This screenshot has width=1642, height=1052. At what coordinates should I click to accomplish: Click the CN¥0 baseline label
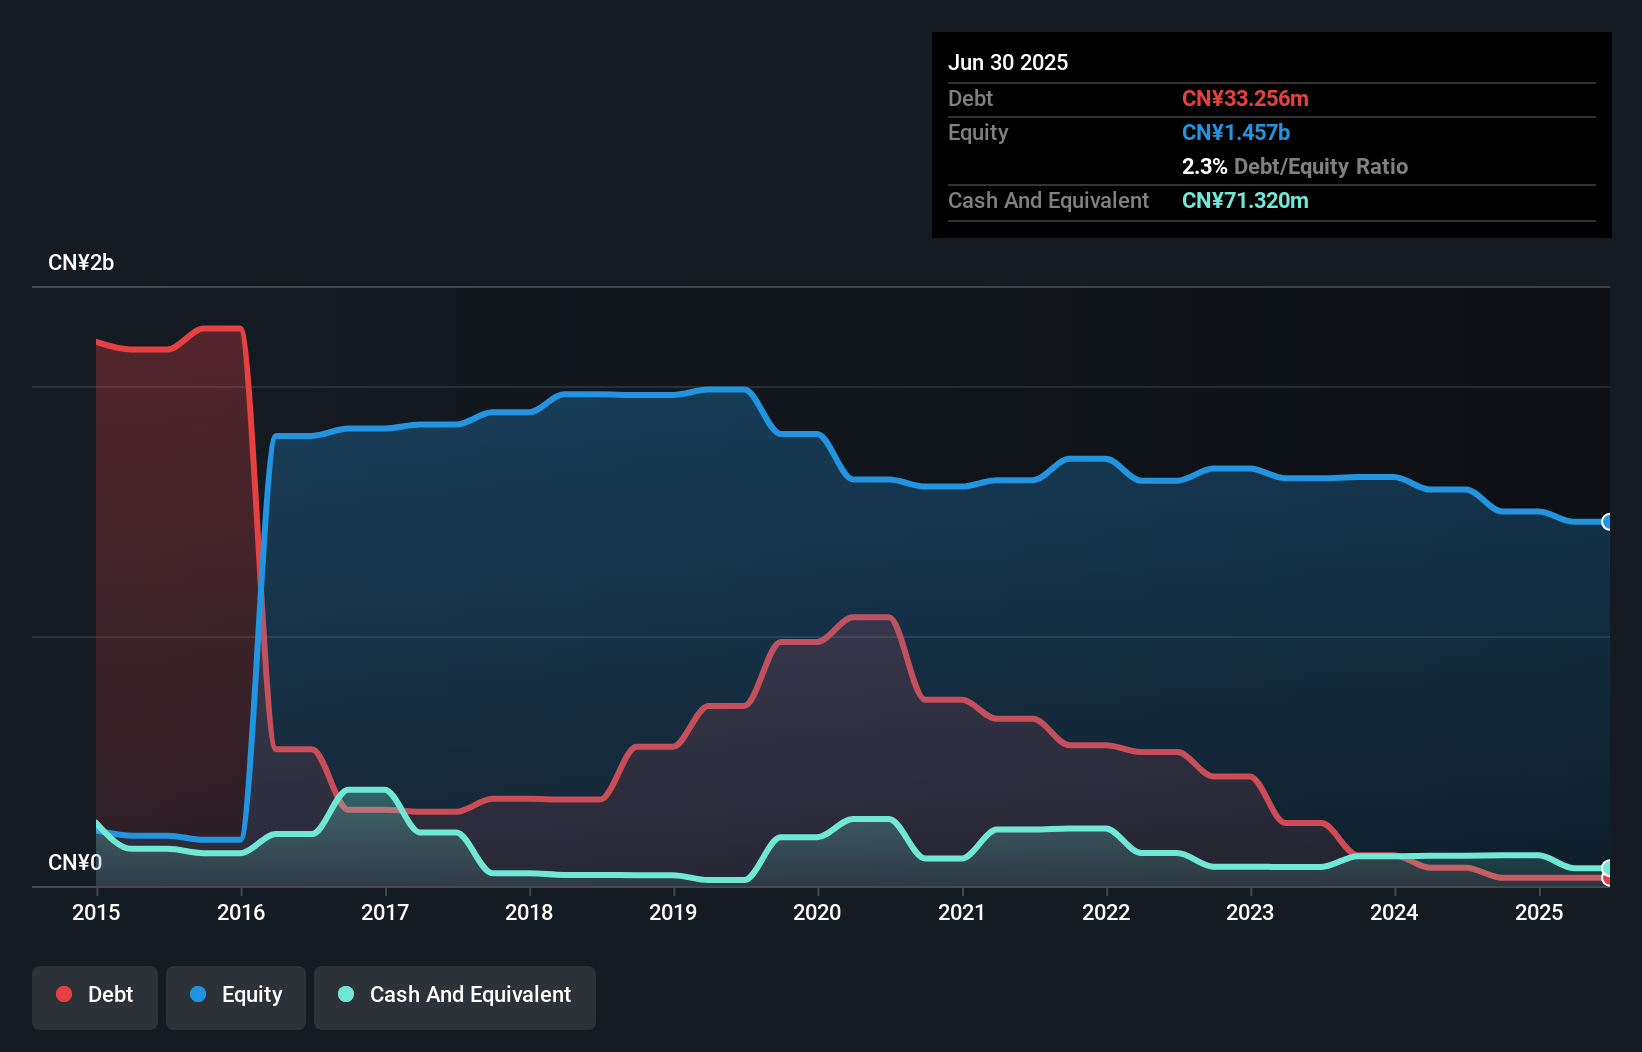click(x=76, y=861)
